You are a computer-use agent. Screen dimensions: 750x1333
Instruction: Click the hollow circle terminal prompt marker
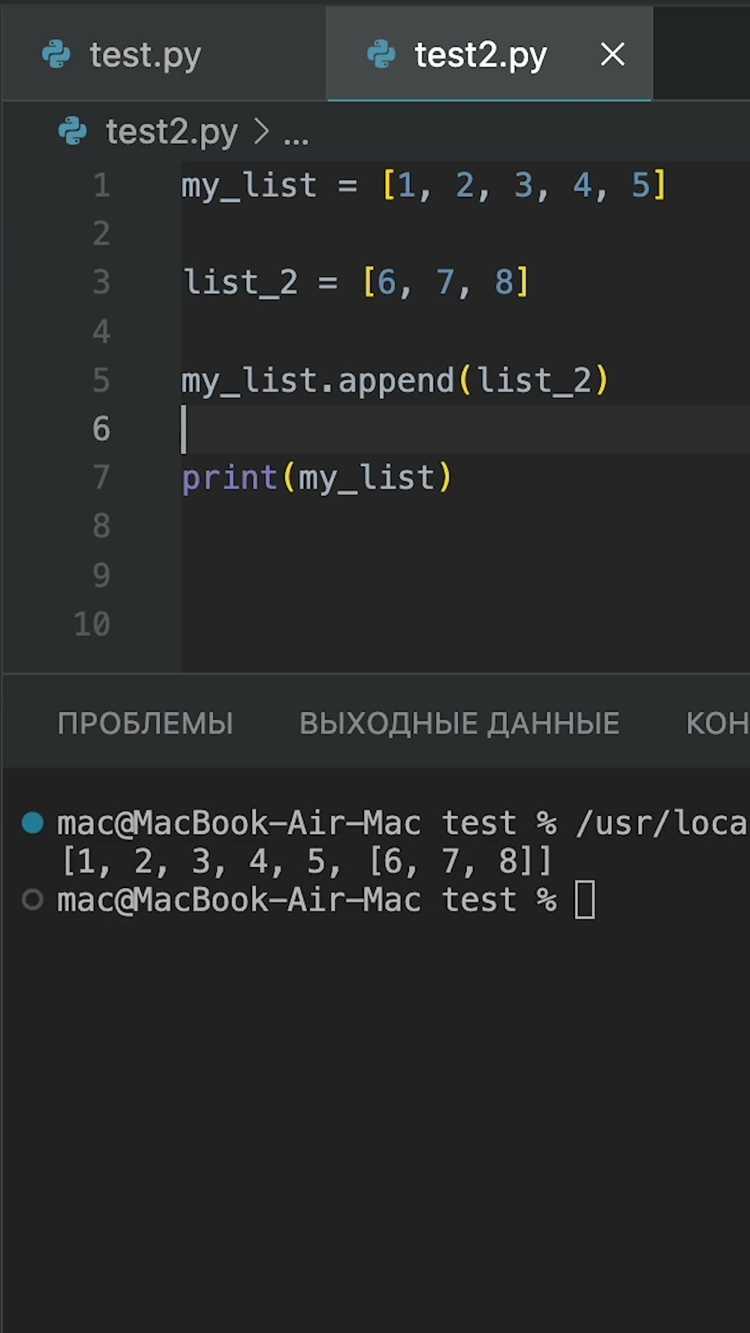[x=33, y=900]
